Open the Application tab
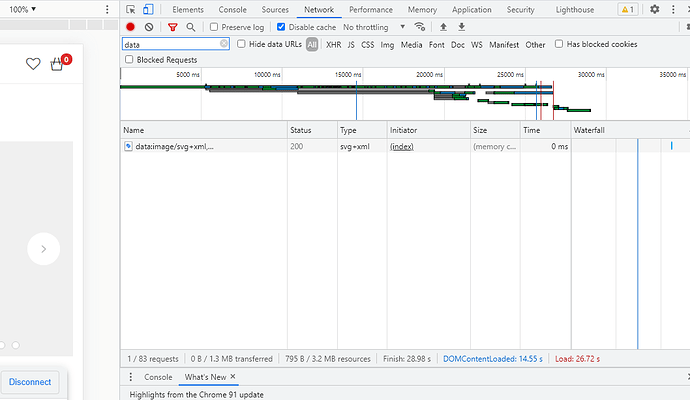690x400 pixels. (x=472, y=10)
